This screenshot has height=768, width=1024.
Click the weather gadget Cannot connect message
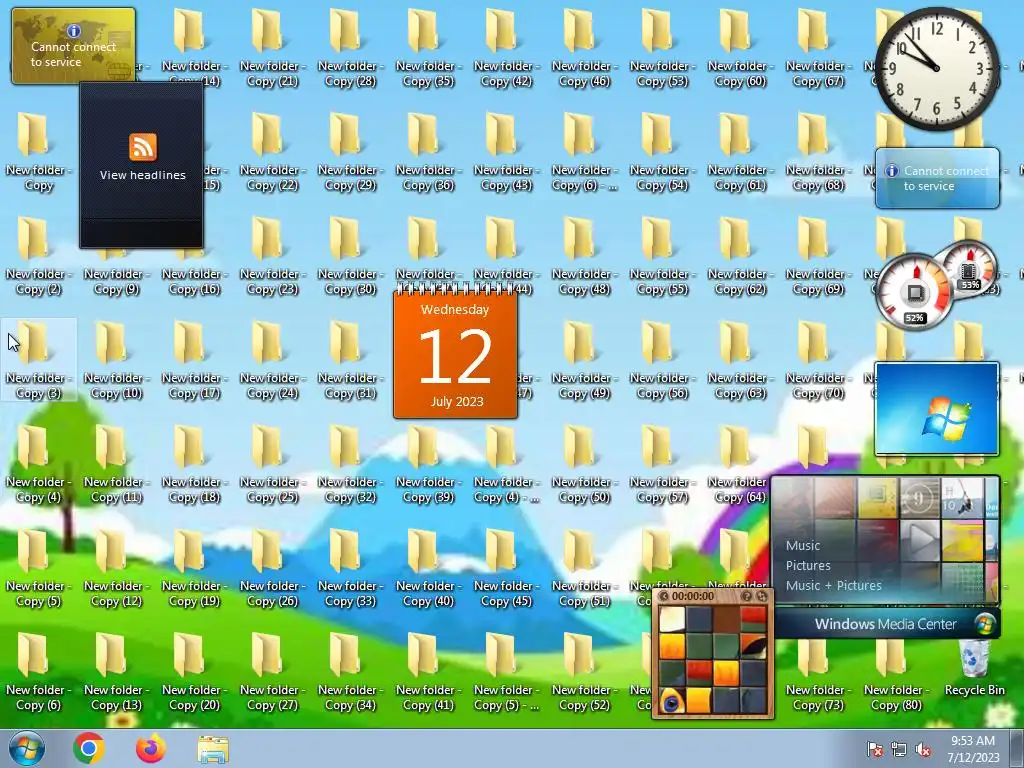(946, 178)
